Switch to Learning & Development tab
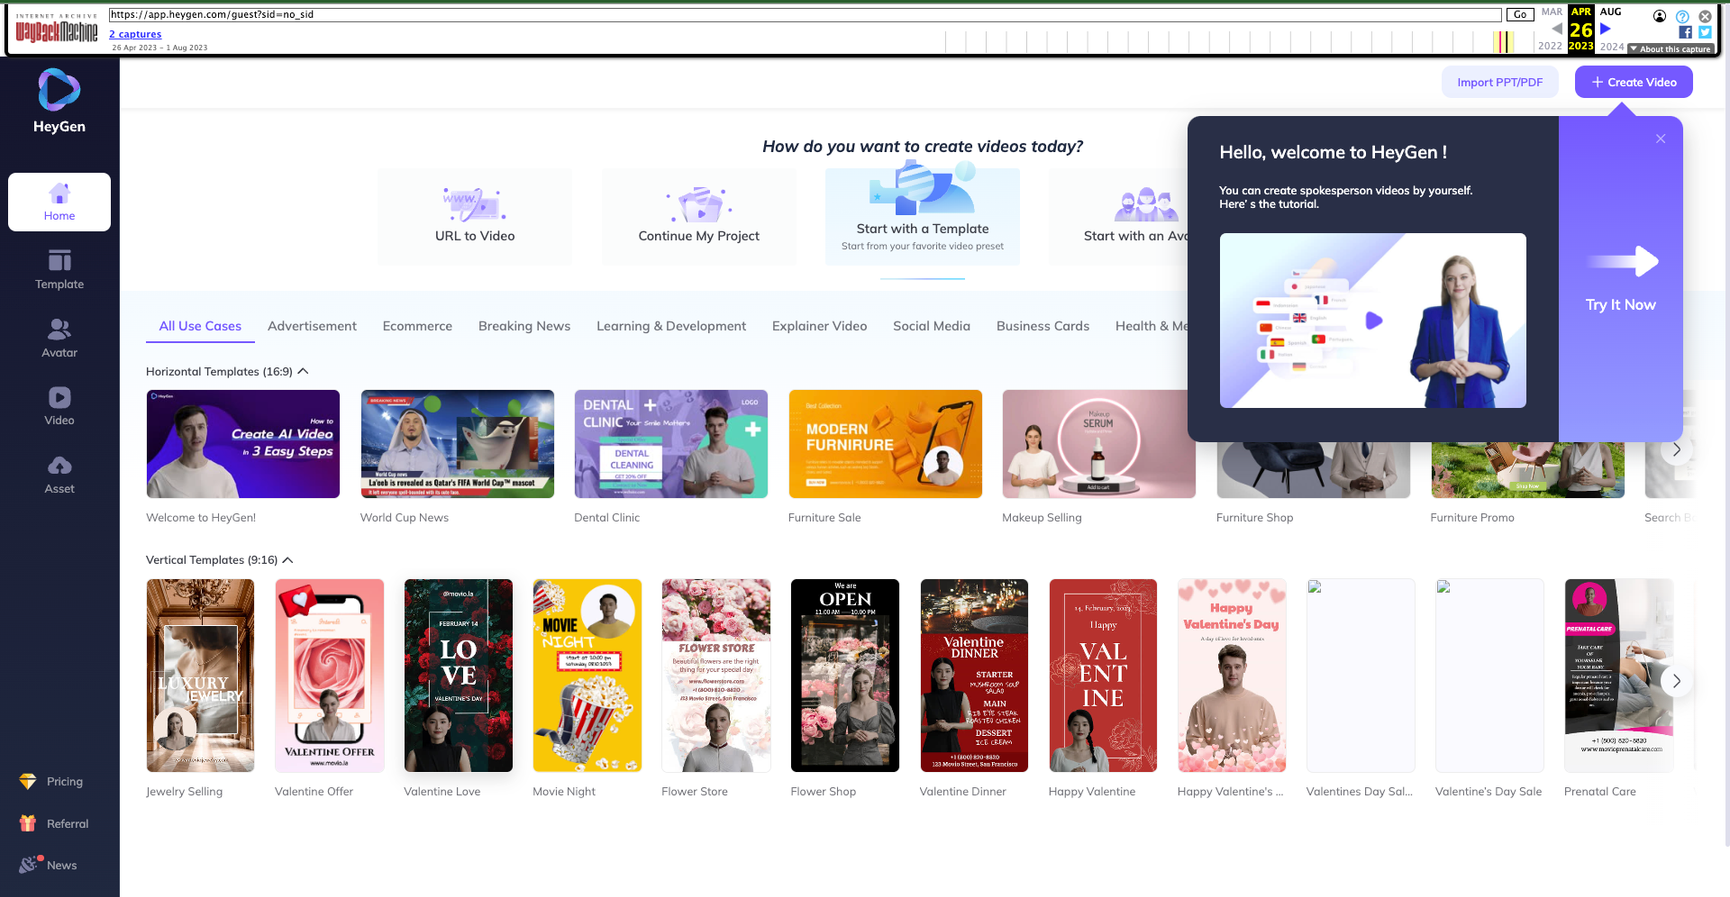Viewport: 1730px width, 897px height. pos(671,326)
